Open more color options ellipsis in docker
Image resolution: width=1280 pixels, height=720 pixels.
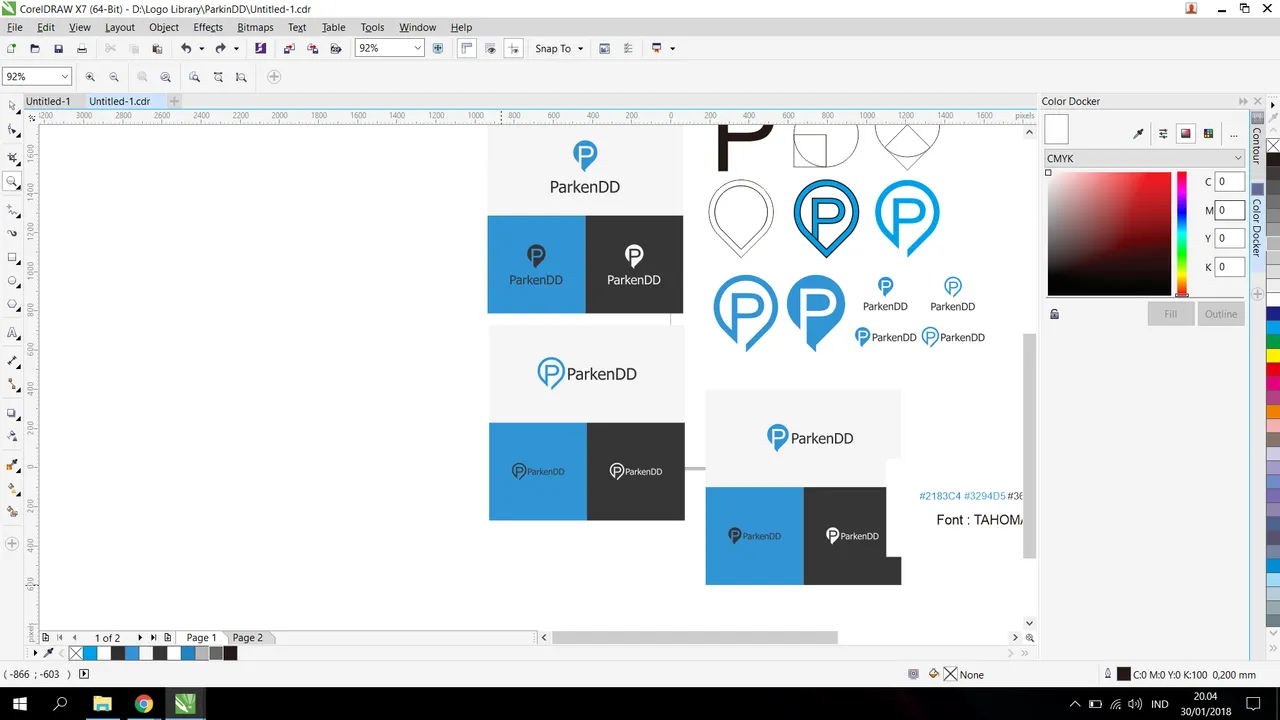point(1233,133)
